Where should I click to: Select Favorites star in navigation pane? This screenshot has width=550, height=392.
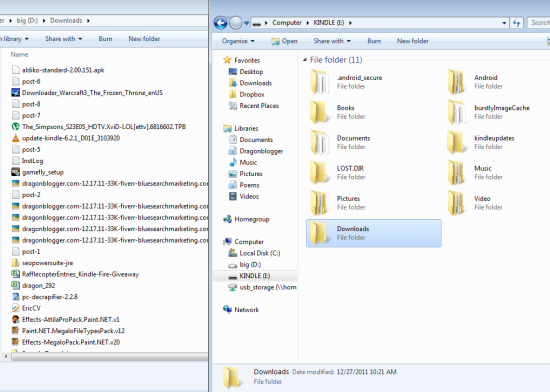click(x=227, y=60)
